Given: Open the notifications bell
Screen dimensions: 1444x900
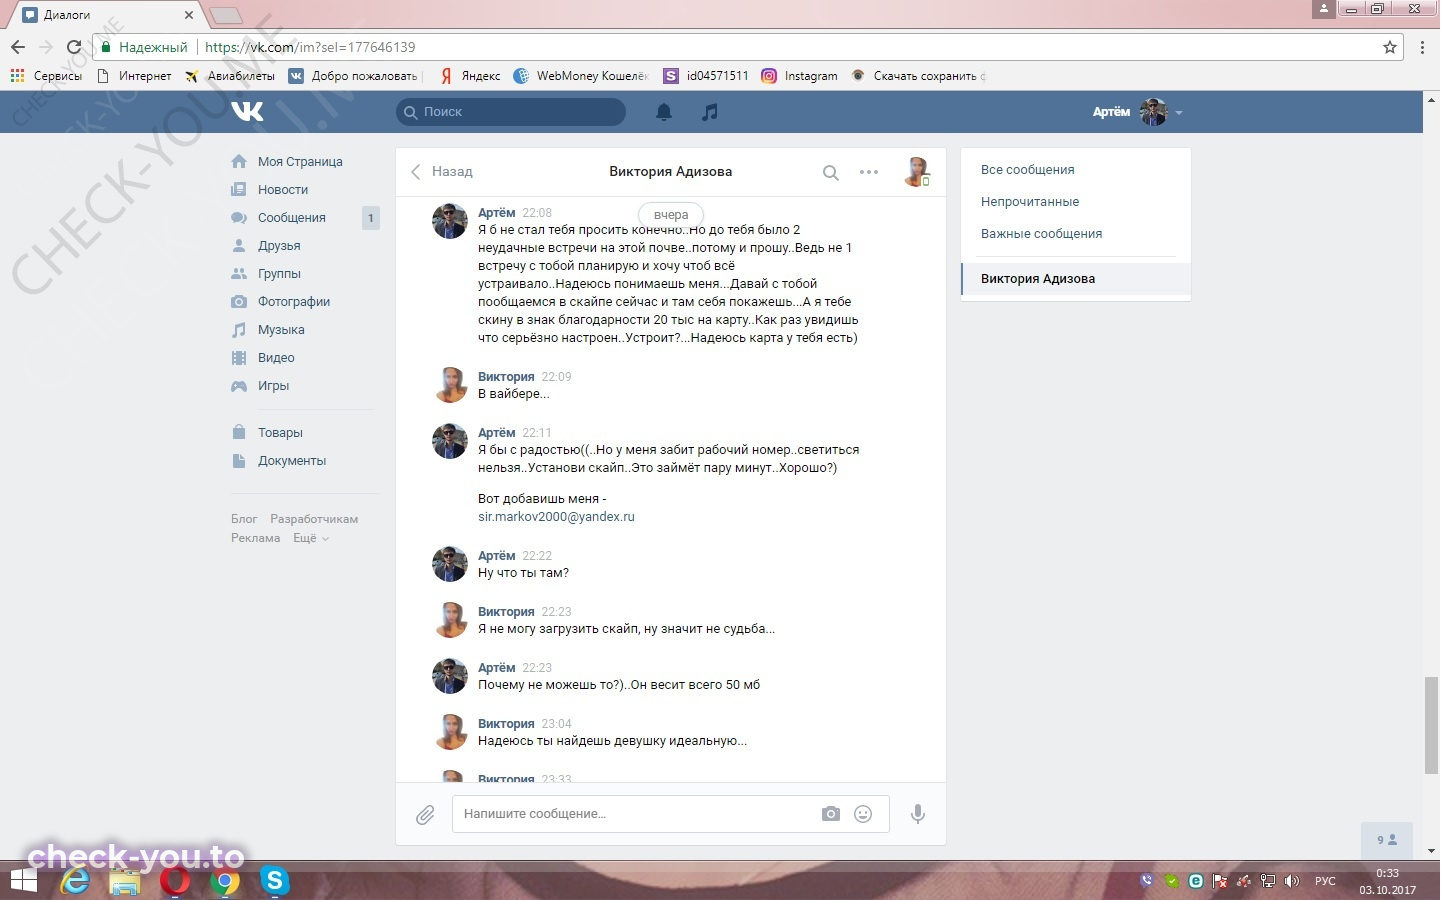Looking at the screenshot, I should [x=664, y=112].
